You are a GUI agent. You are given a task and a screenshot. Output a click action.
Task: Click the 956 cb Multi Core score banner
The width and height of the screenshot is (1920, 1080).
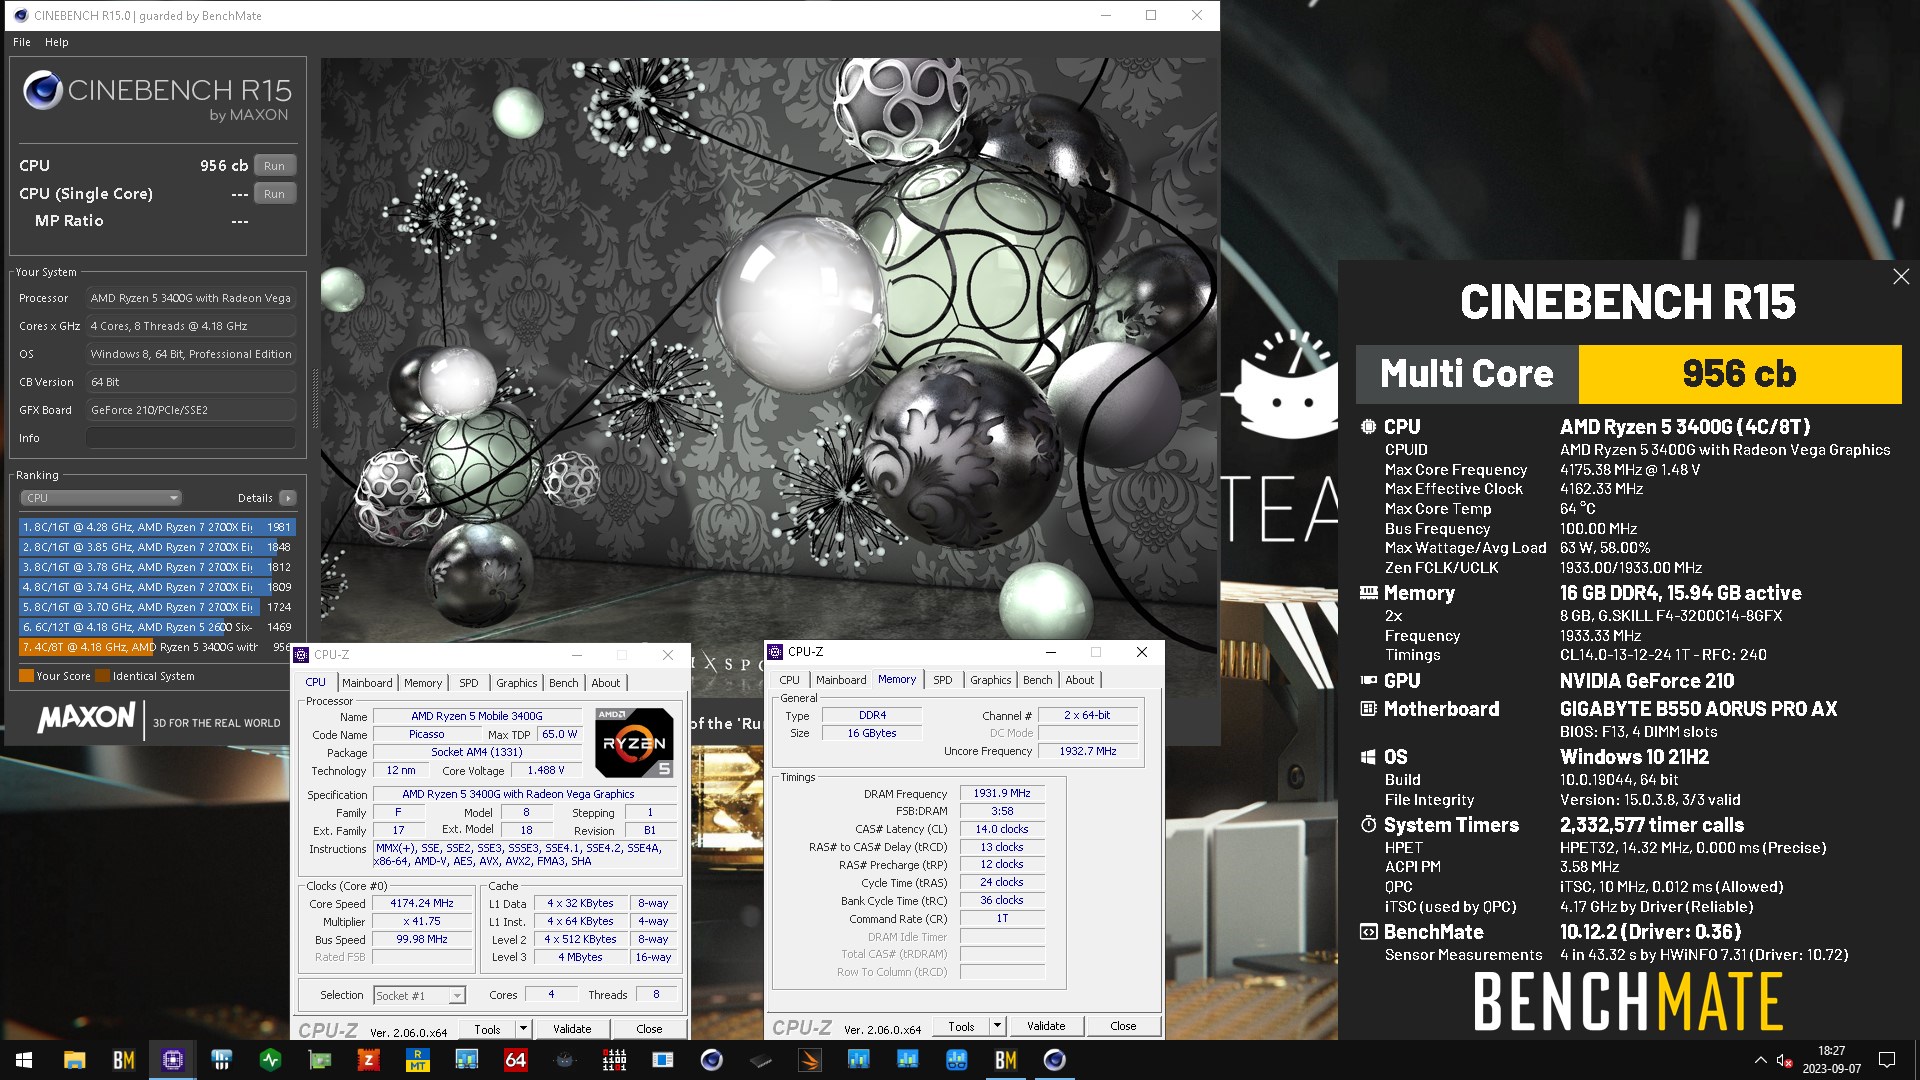1739,374
